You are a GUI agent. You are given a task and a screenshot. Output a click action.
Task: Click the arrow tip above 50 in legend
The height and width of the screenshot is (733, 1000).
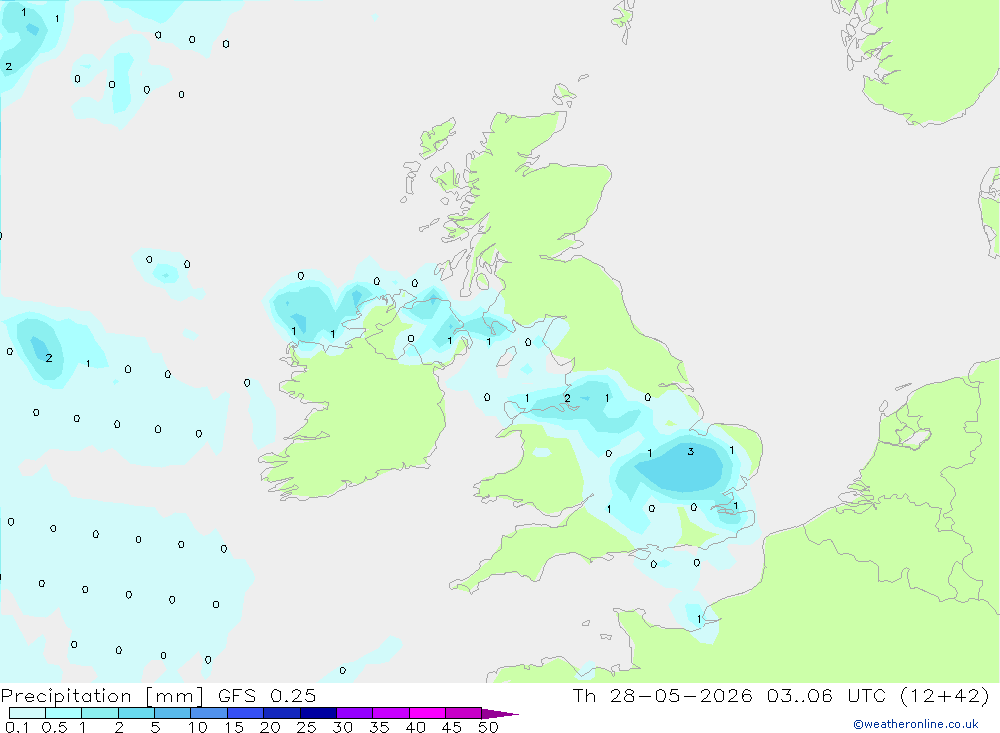coord(500,714)
